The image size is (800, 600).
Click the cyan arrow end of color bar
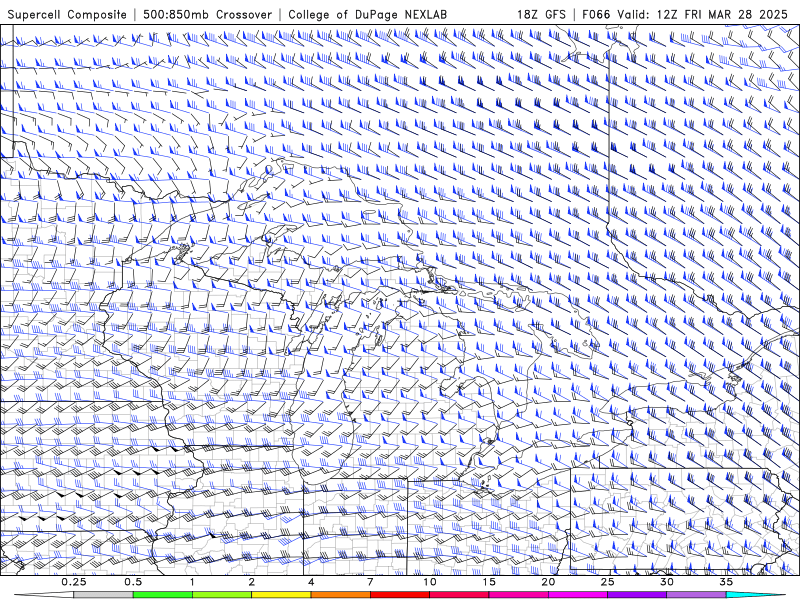click(756, 595)
